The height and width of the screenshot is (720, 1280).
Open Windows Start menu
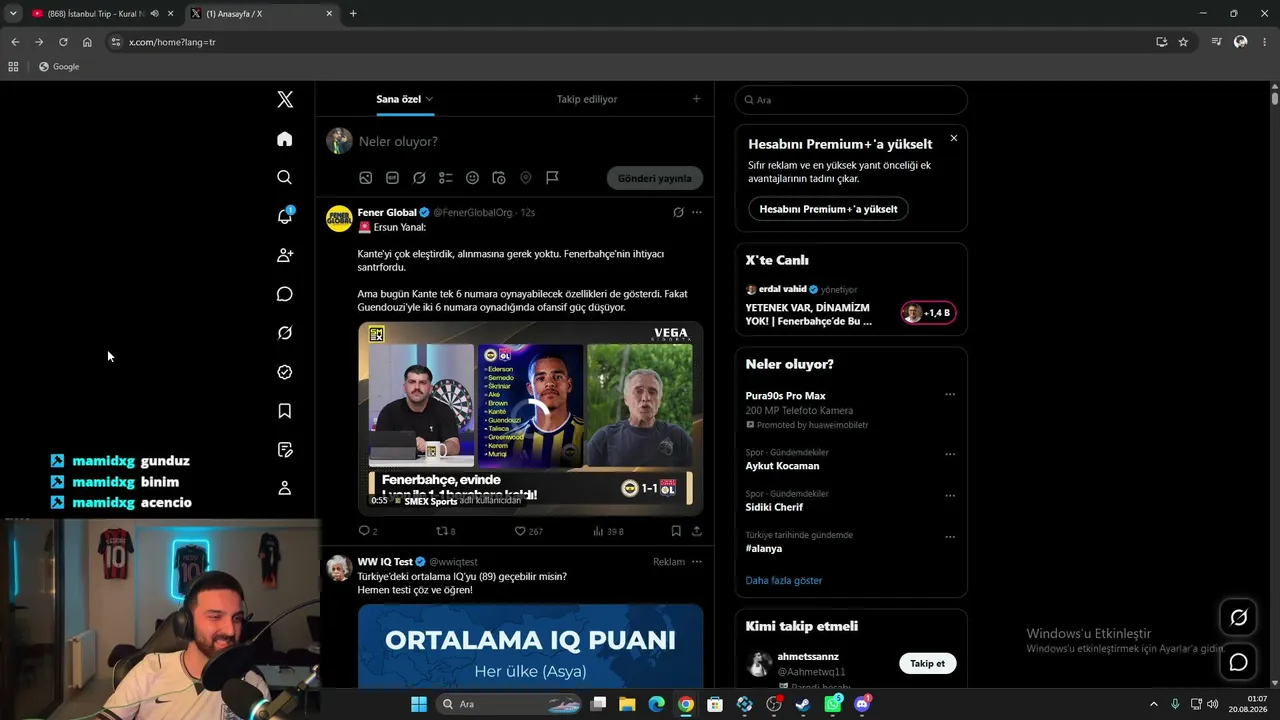(x=419, y=704)
